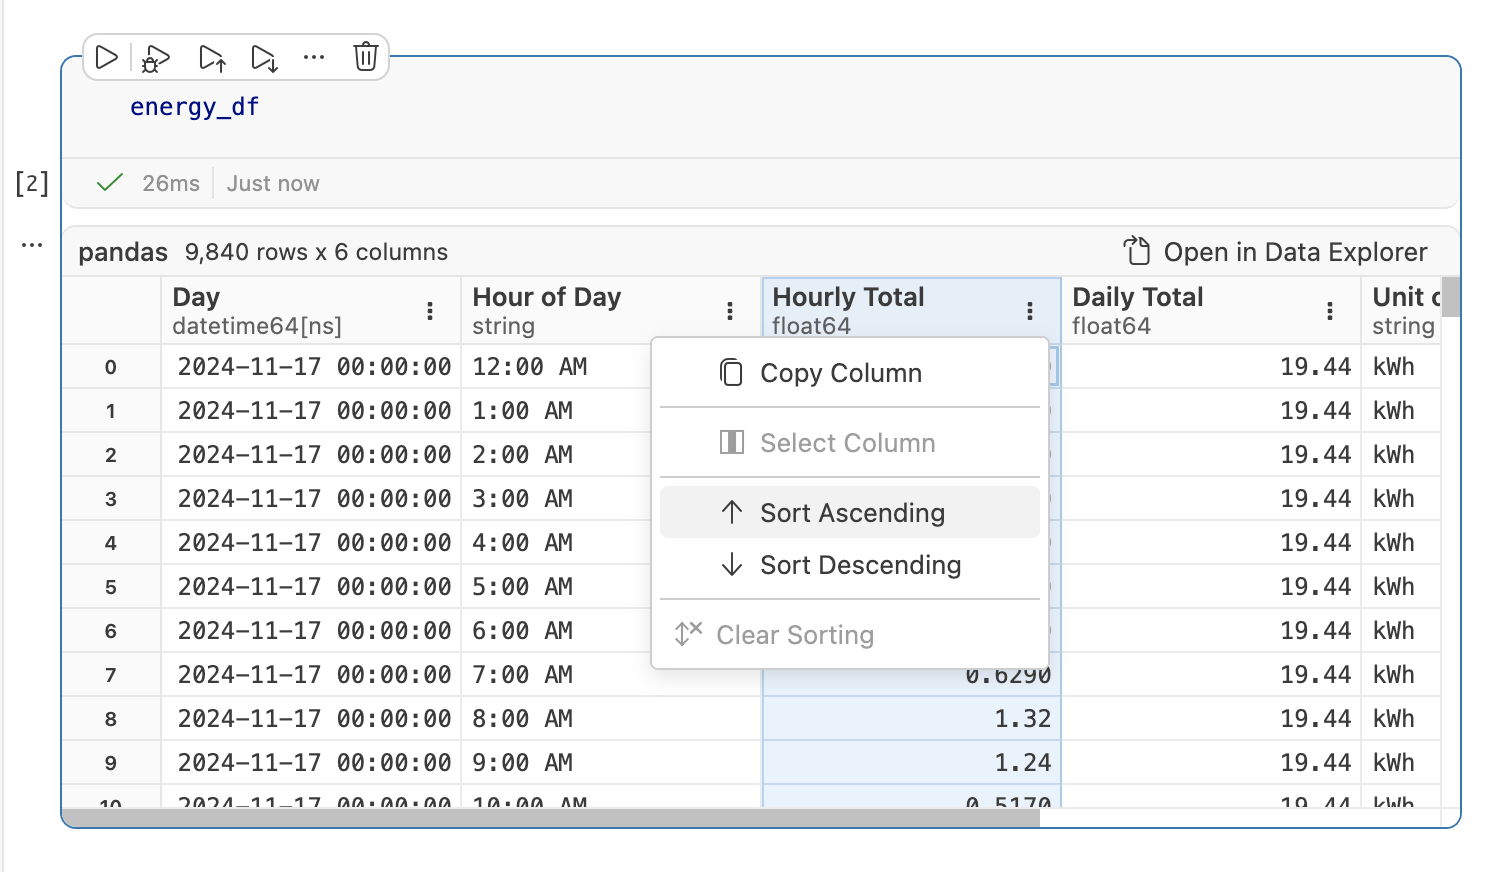Click the output more actions ellipsis
Image resolution: width=1506 pixels, height=872 pixels.
pos(32,245)
